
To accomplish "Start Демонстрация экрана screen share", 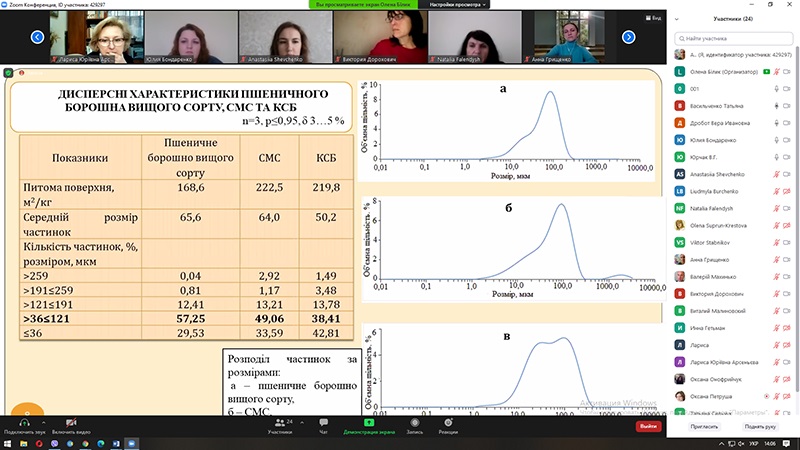I will coord(369,426).
